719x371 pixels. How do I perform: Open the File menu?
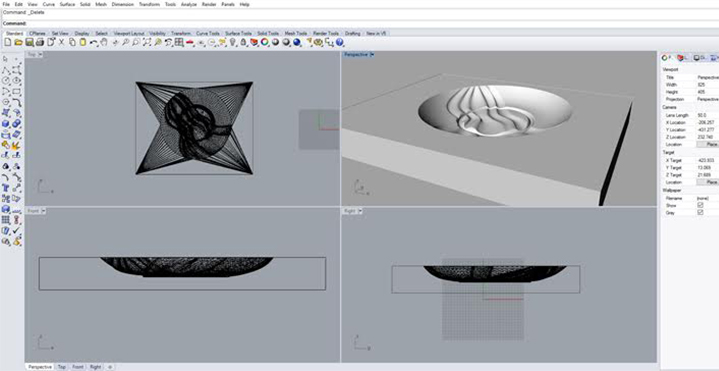pyautogui.click(x=6, y=4)
